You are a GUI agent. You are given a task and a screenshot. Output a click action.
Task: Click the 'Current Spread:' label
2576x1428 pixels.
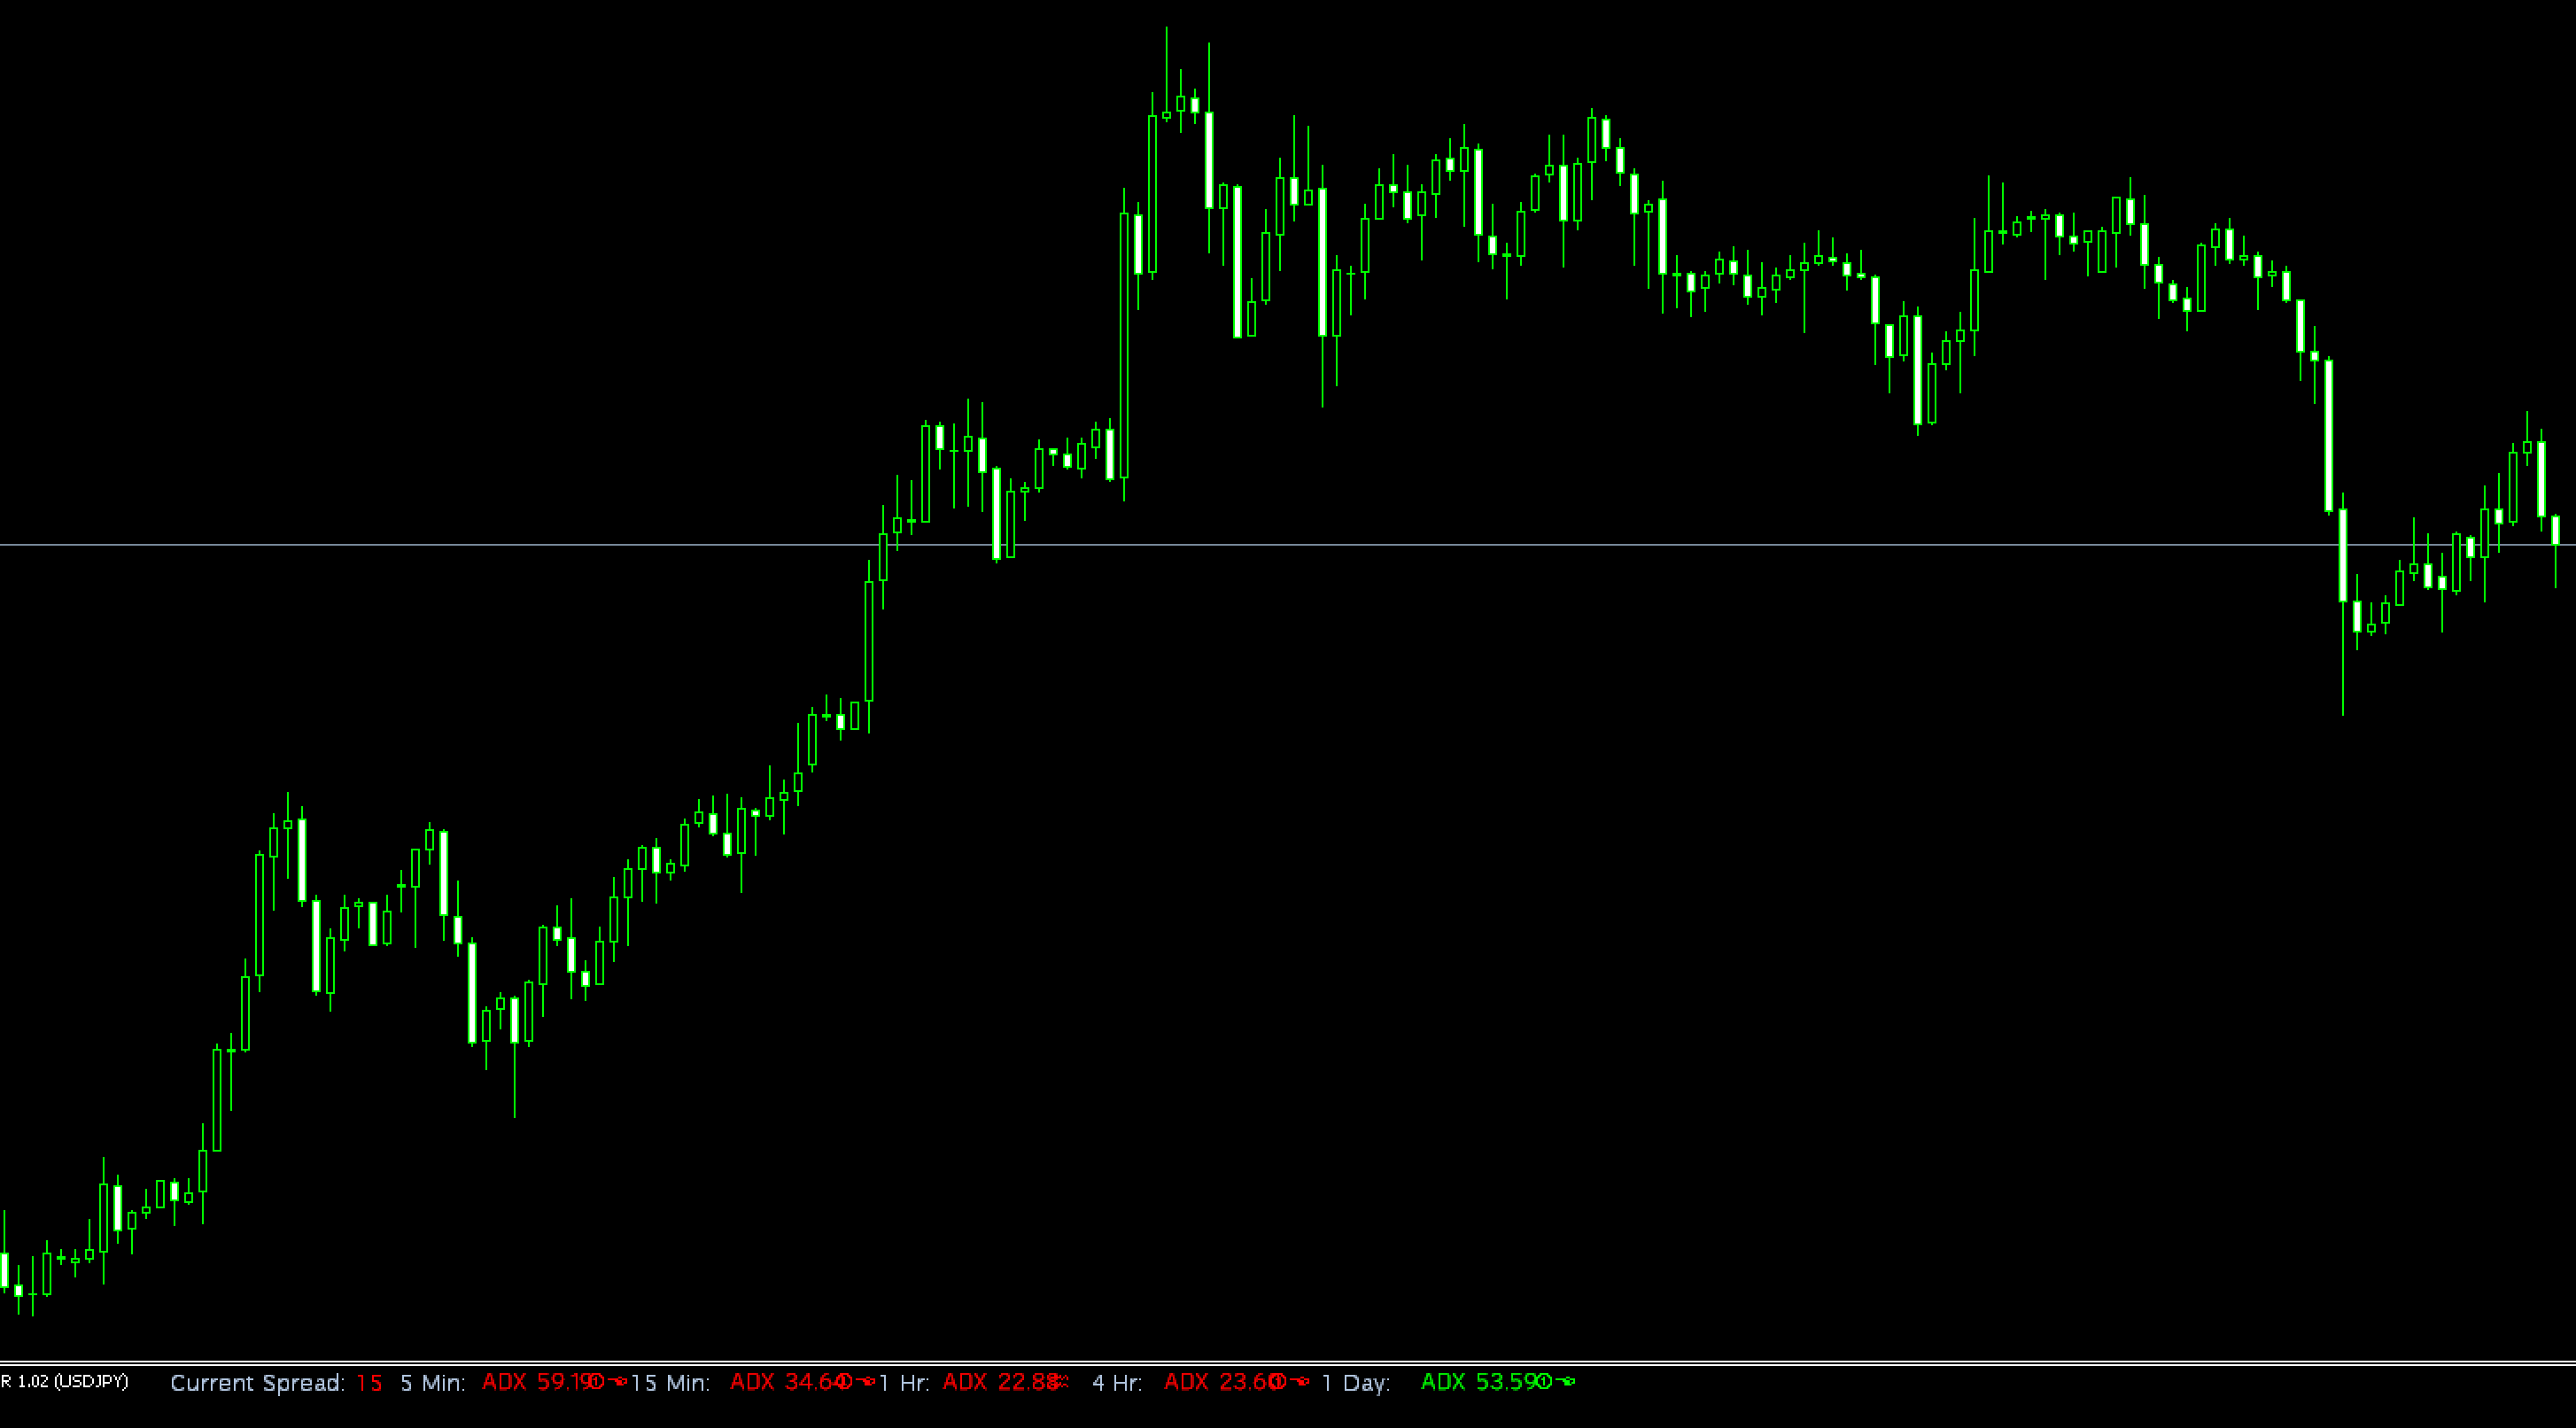coord(257,1383)
